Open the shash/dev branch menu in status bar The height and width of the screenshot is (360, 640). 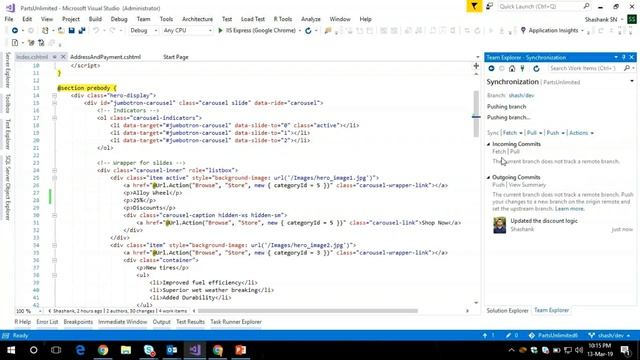point(609,336)
